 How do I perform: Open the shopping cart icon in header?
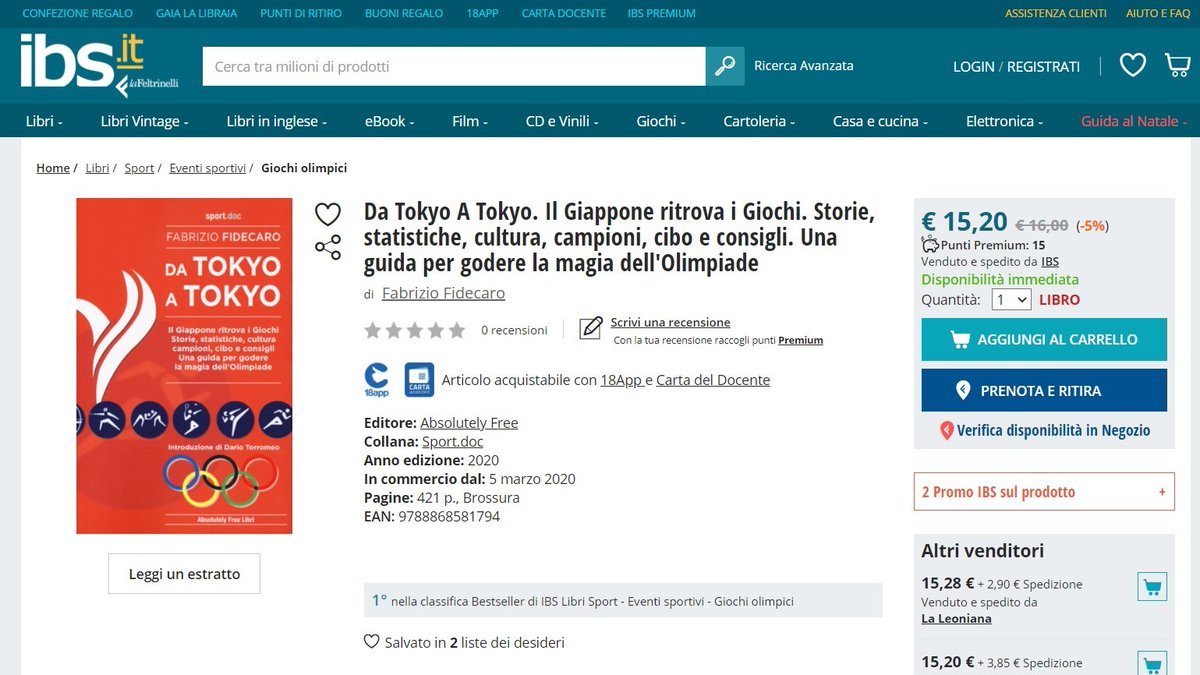(x=1177, y=66)
